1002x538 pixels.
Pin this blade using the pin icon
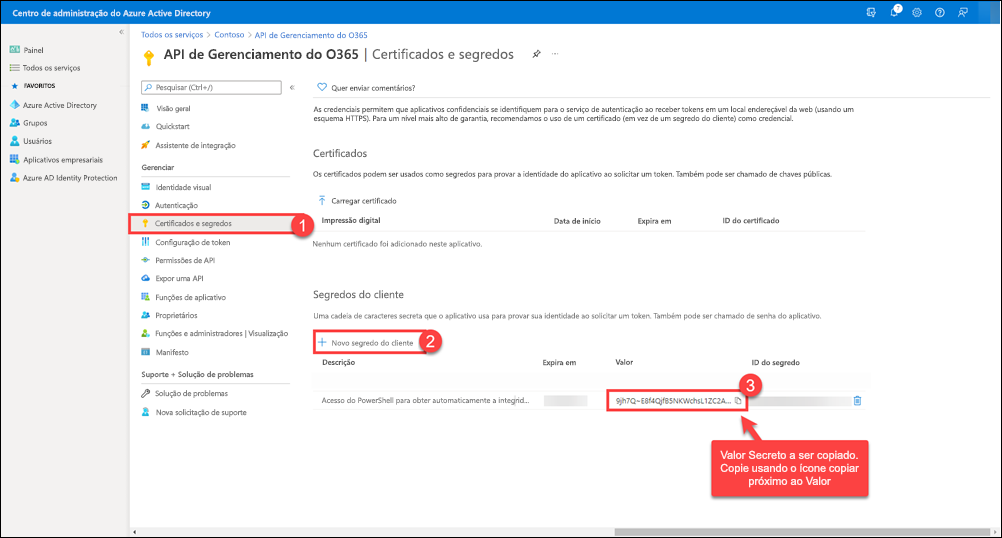(x=536, y=54)
